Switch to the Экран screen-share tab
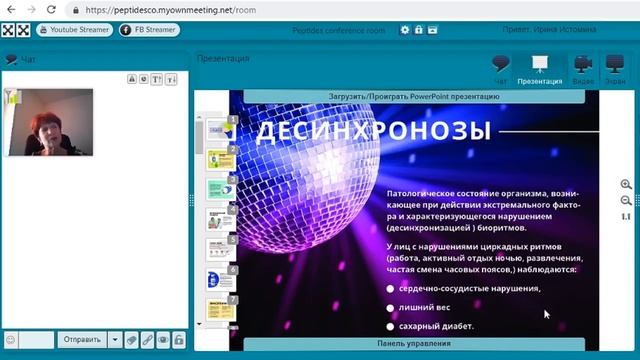The height and width of the screenshot is (360, 640). pyautogui.click(x=615, y=69)
